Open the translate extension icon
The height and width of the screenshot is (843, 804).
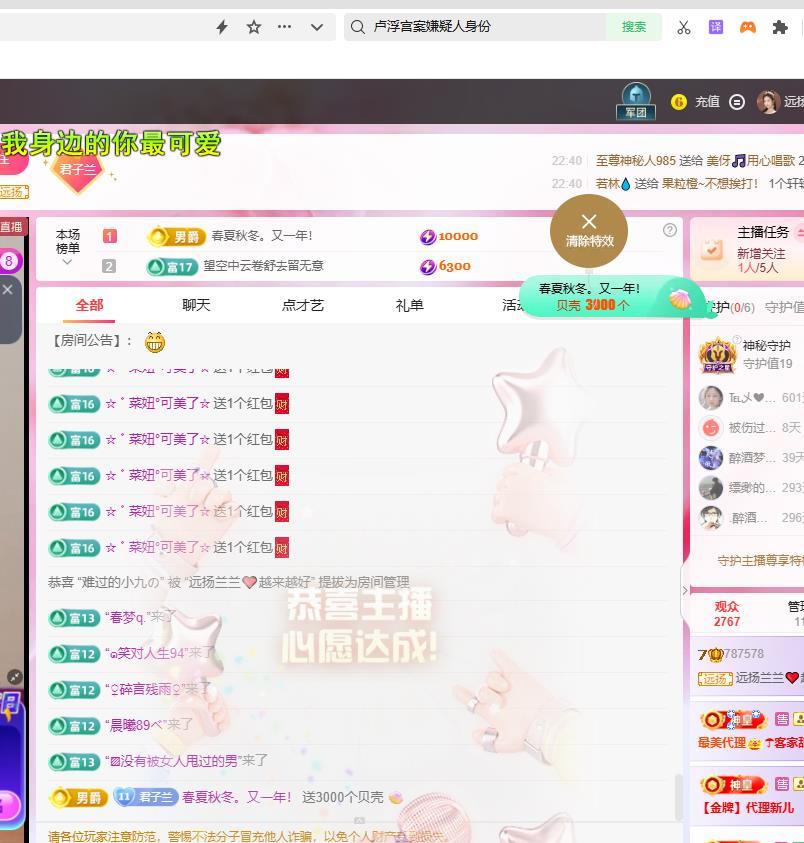[x=716, y=27]
